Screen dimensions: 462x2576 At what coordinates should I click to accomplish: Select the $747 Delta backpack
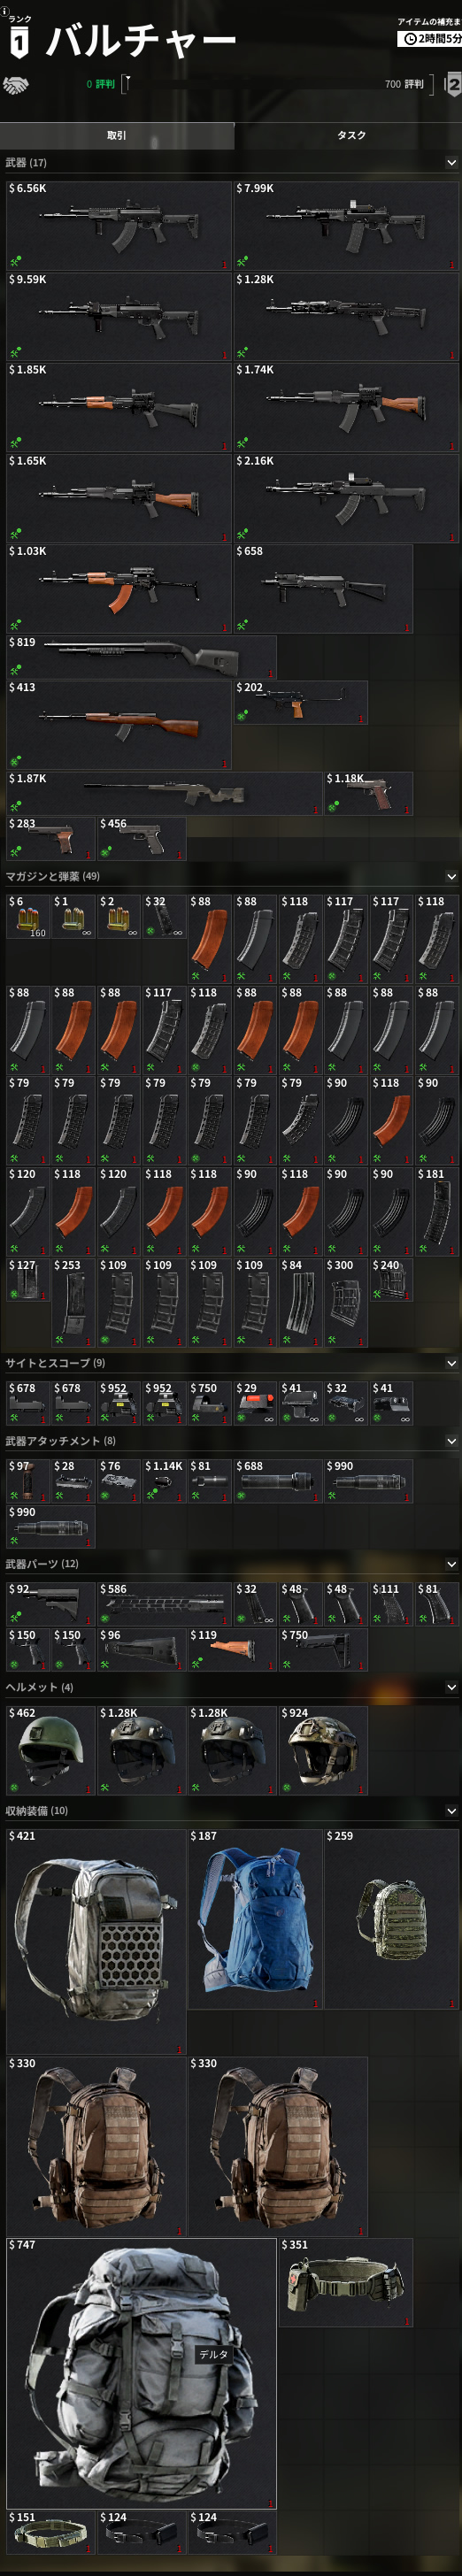tap(141, 2372)
